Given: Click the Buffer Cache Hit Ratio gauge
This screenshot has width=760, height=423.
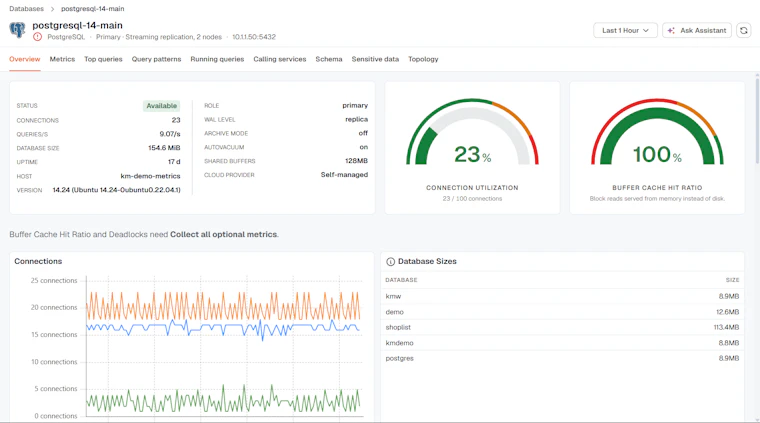Looking at the screenshot, I should coord(657,133).
